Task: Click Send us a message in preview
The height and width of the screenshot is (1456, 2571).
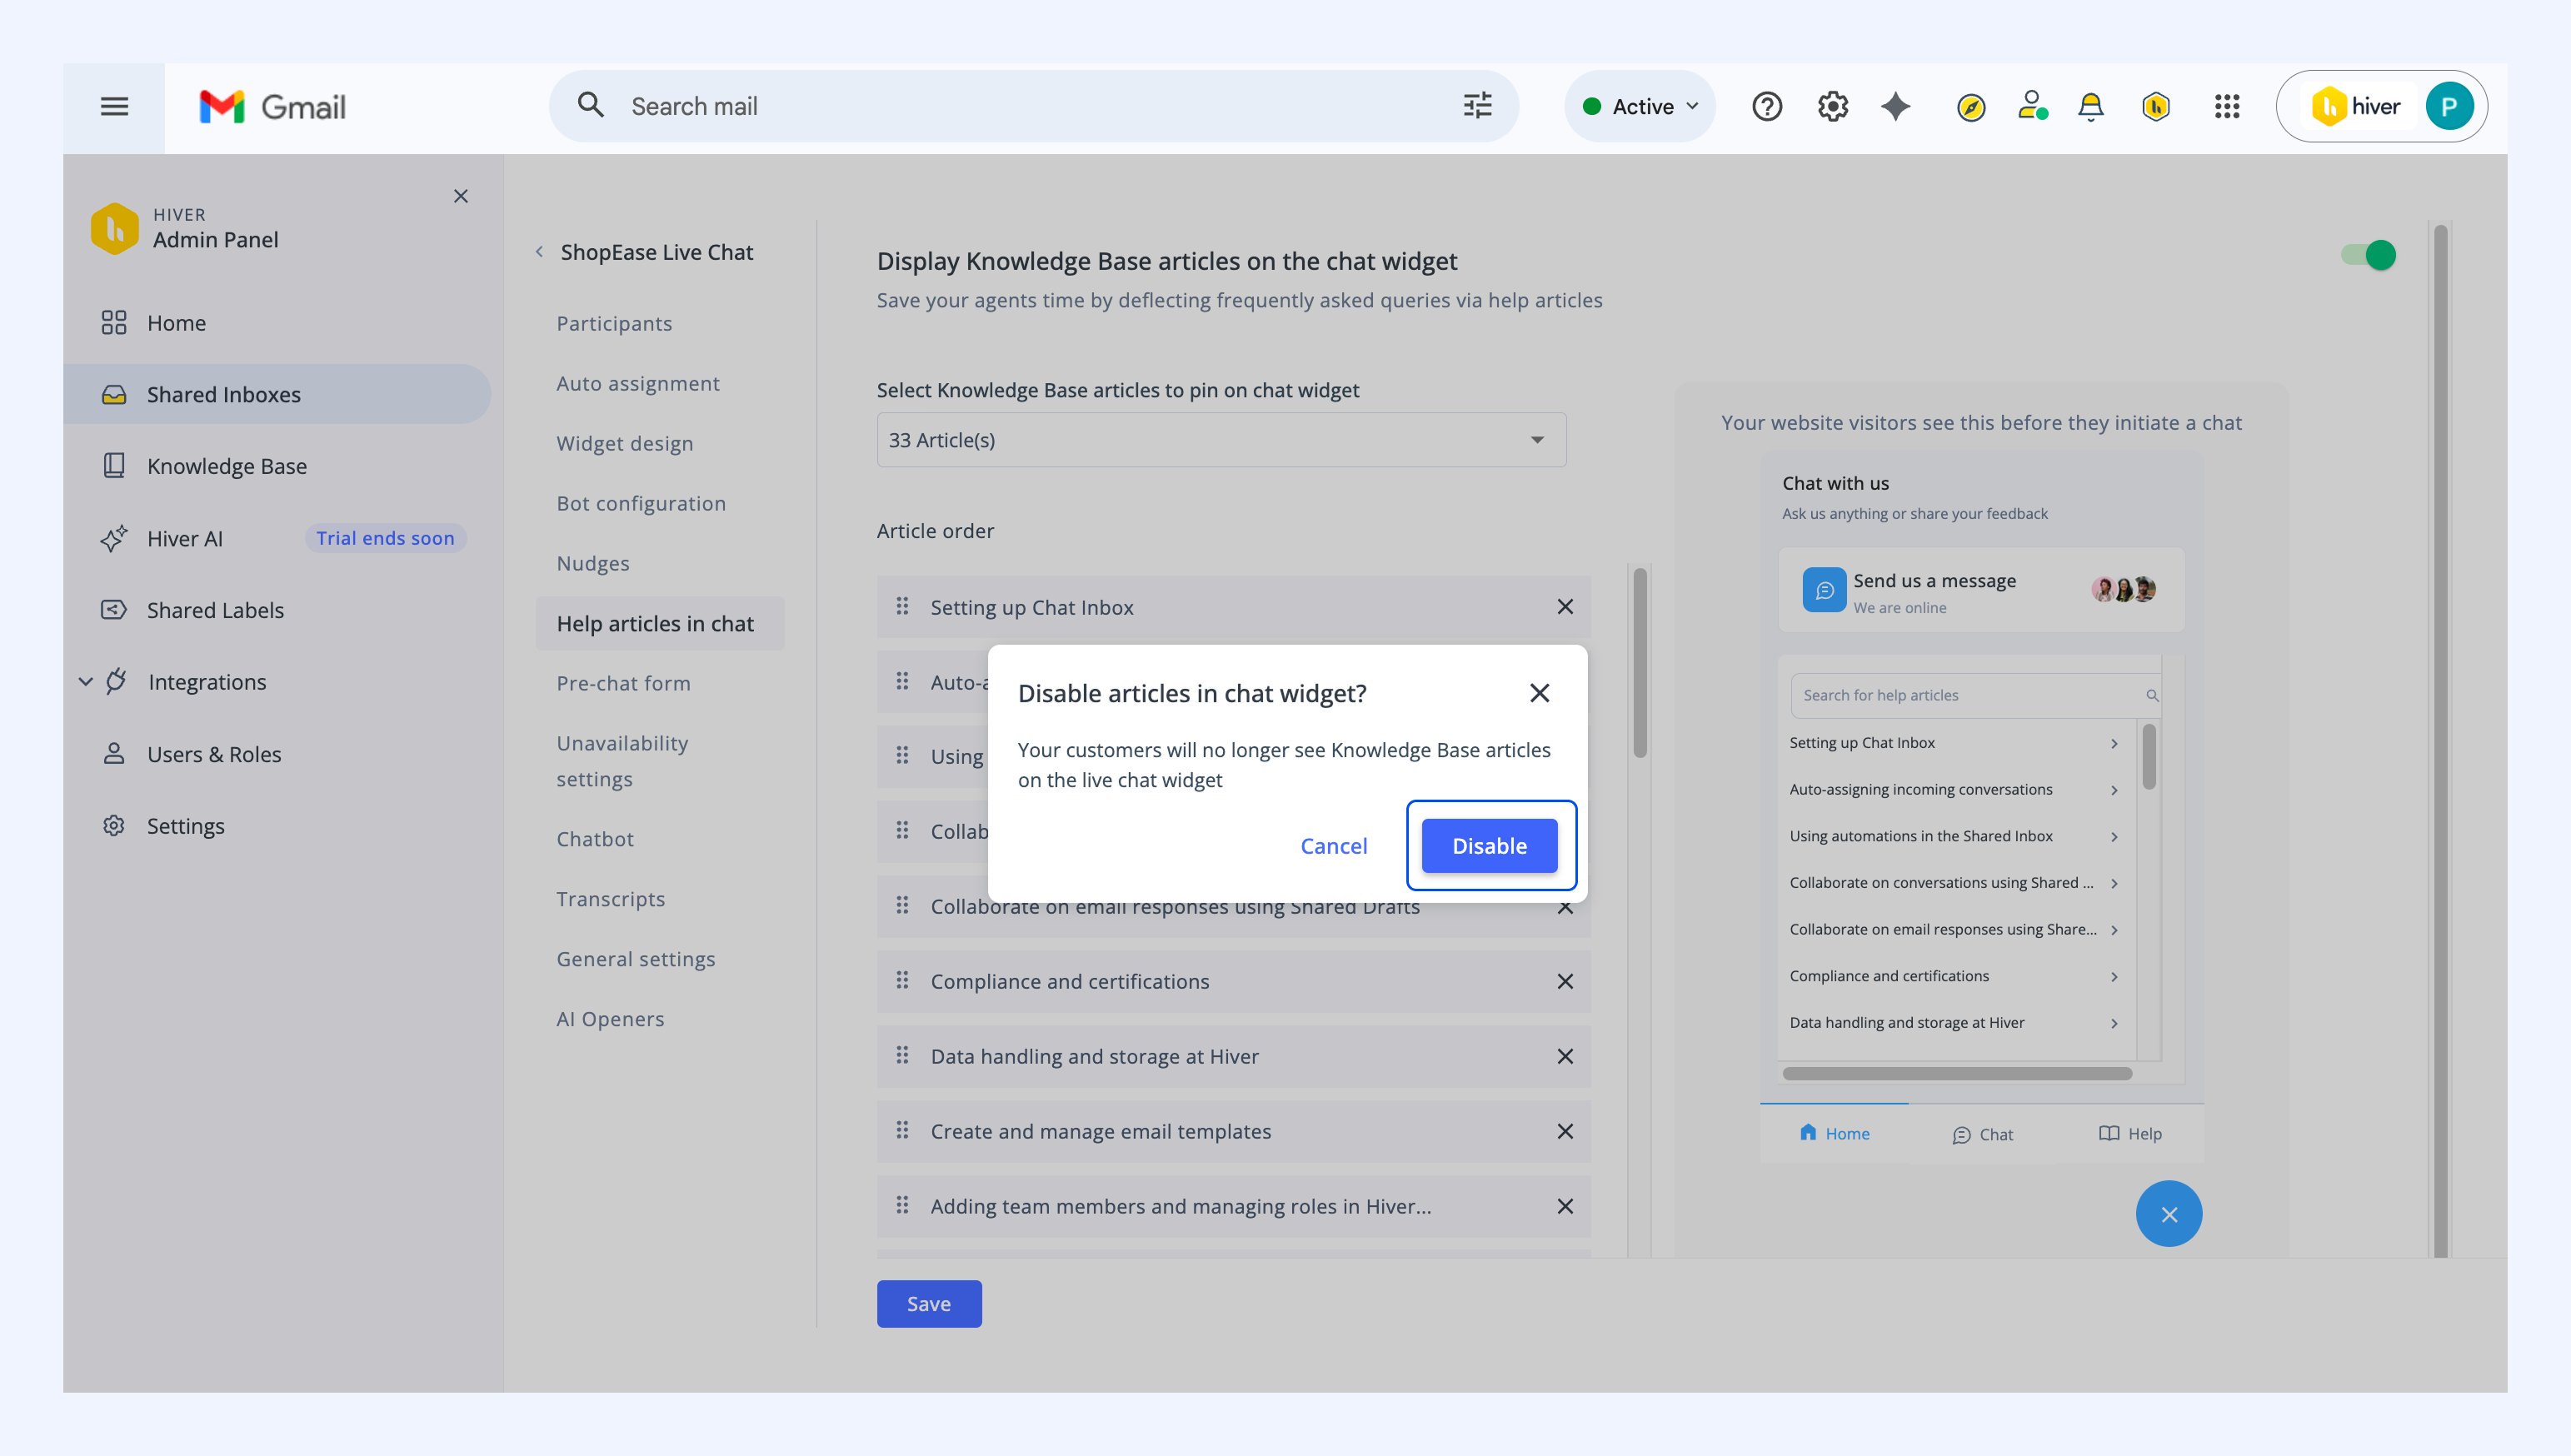Action: pos(1980,590)
